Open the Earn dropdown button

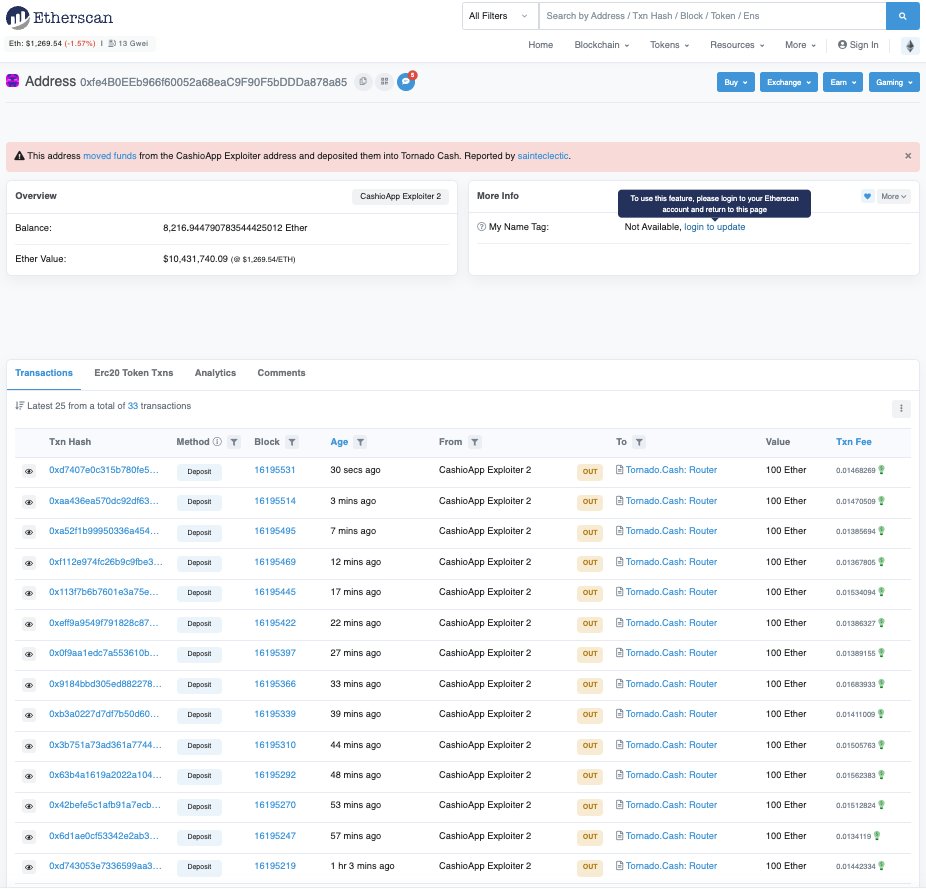(843, 82)
